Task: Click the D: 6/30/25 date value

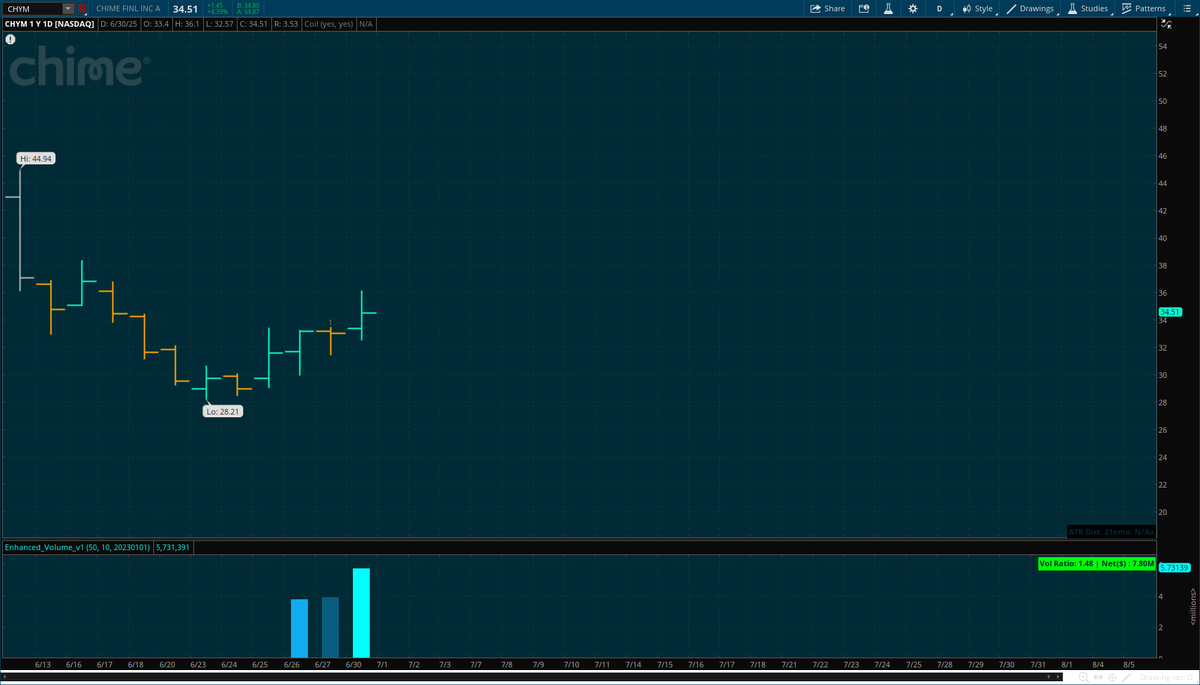Action: point(119,23)
